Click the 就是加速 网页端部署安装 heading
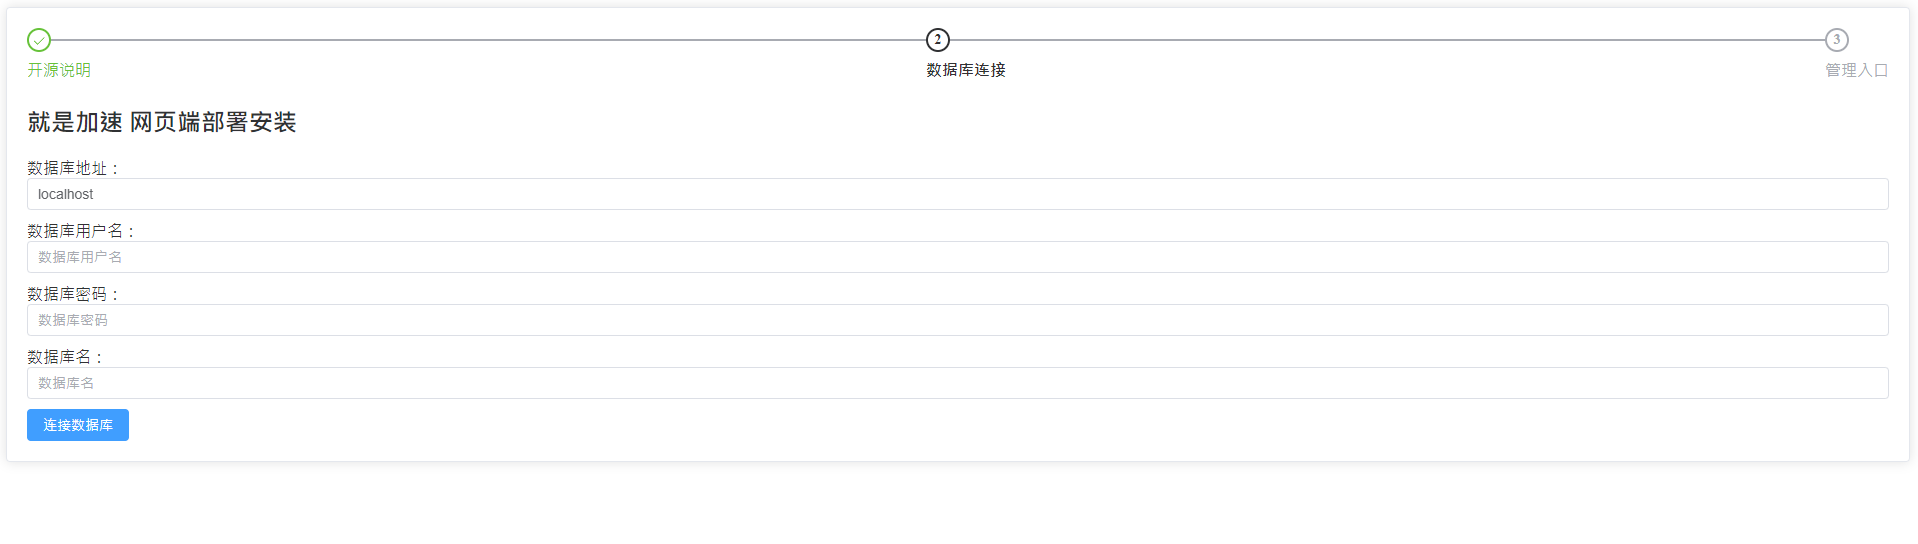The image size is (1918, 544). (162, 122)
